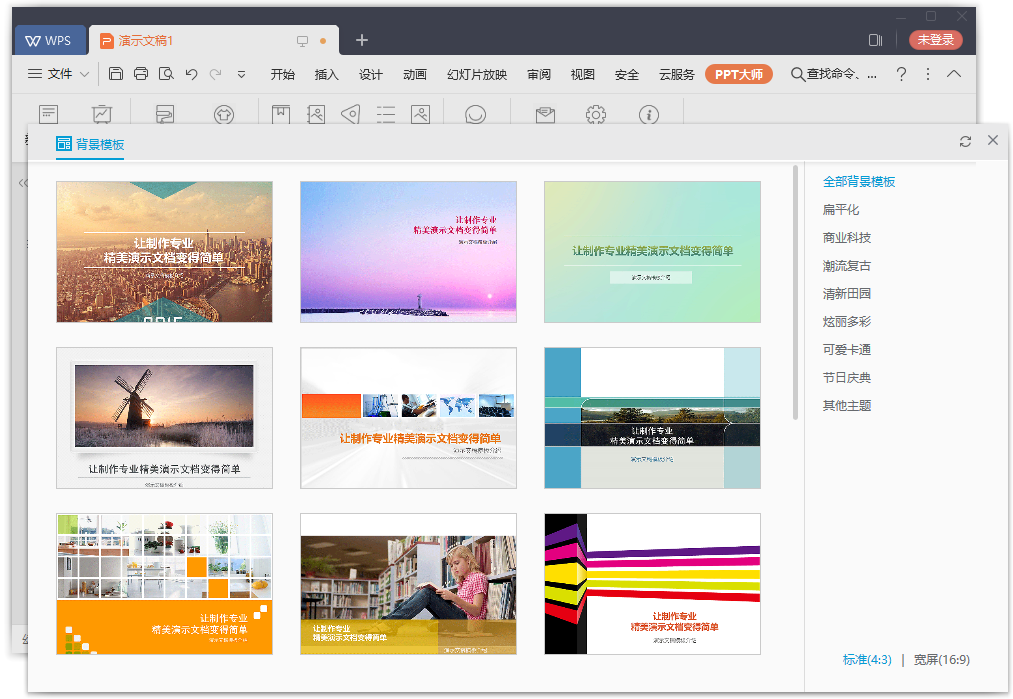Open the 插入 ribbon tab
Screen dimensions: 1013x699
(327, 74)
